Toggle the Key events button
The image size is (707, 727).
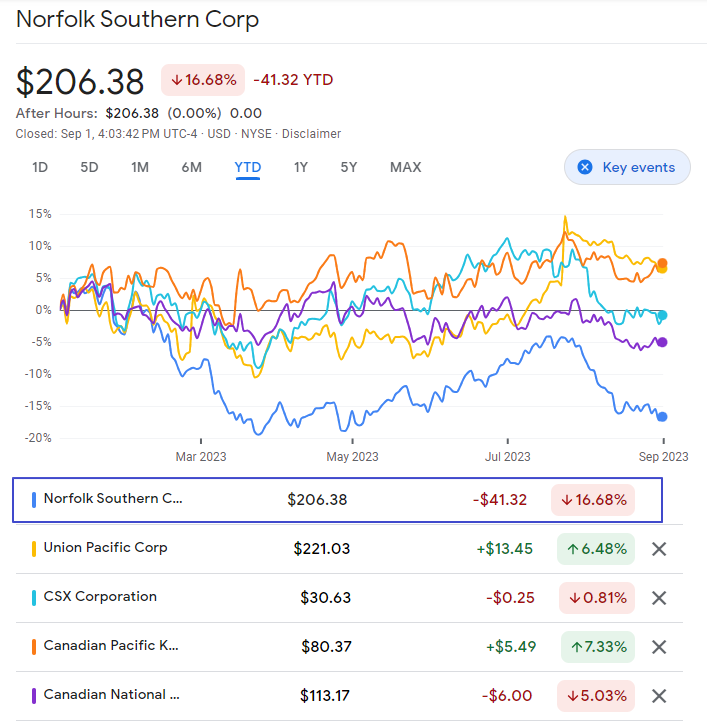[627, 167]
